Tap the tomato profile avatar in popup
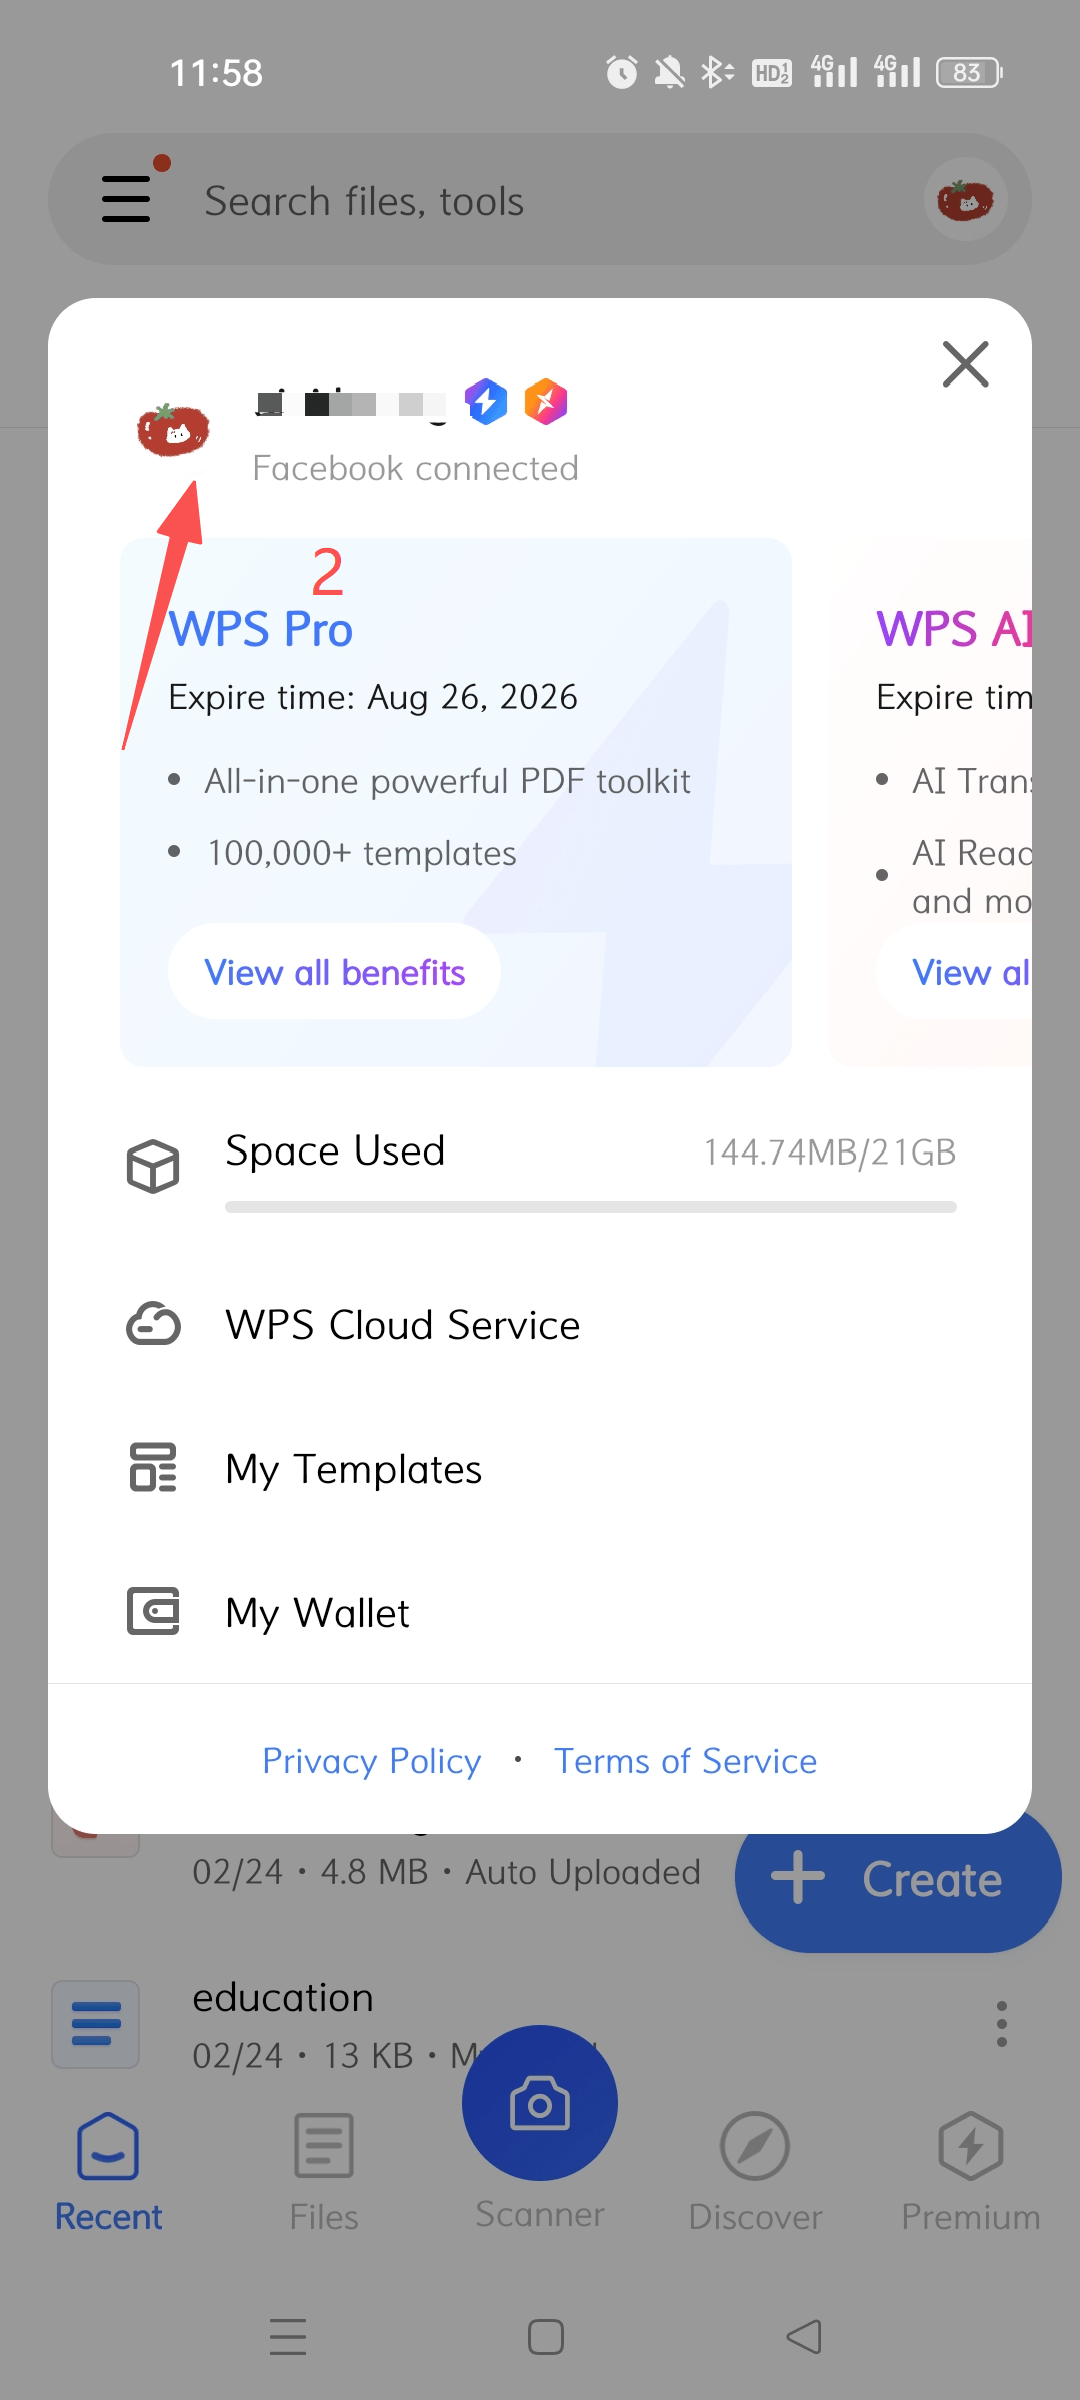 [173, 430]
